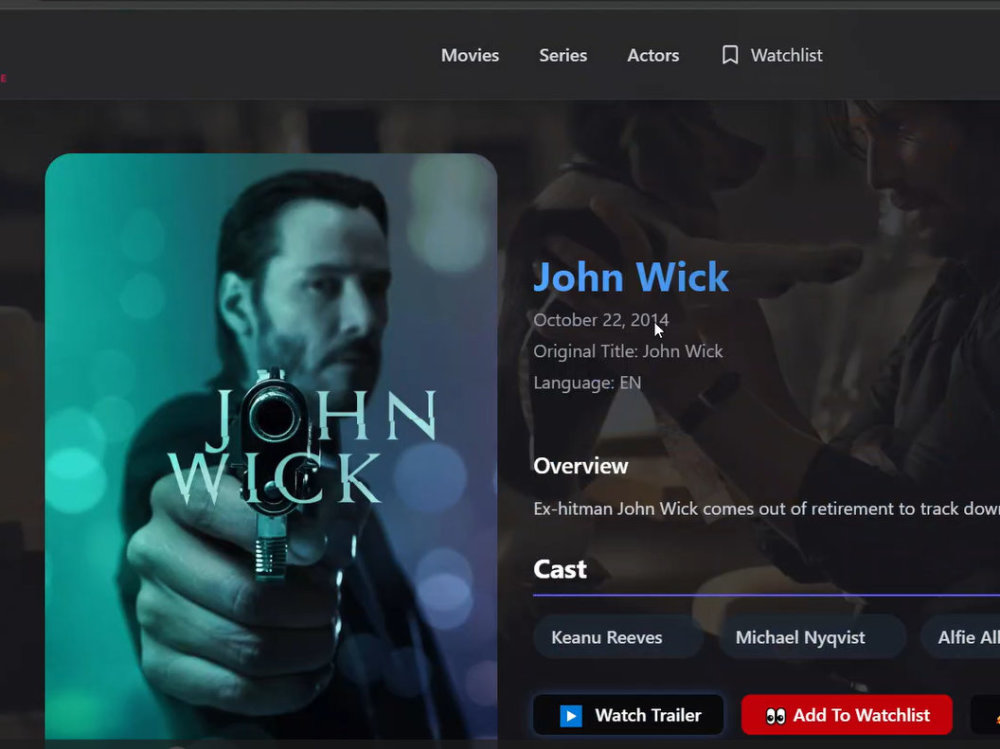Open Keanu Reeves cast chip

click(618, 637)
